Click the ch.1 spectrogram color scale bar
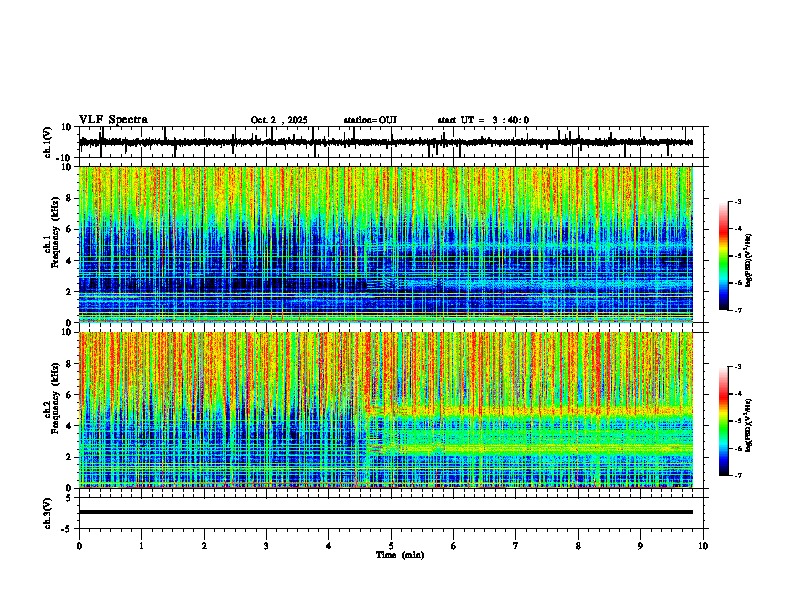 724,256
